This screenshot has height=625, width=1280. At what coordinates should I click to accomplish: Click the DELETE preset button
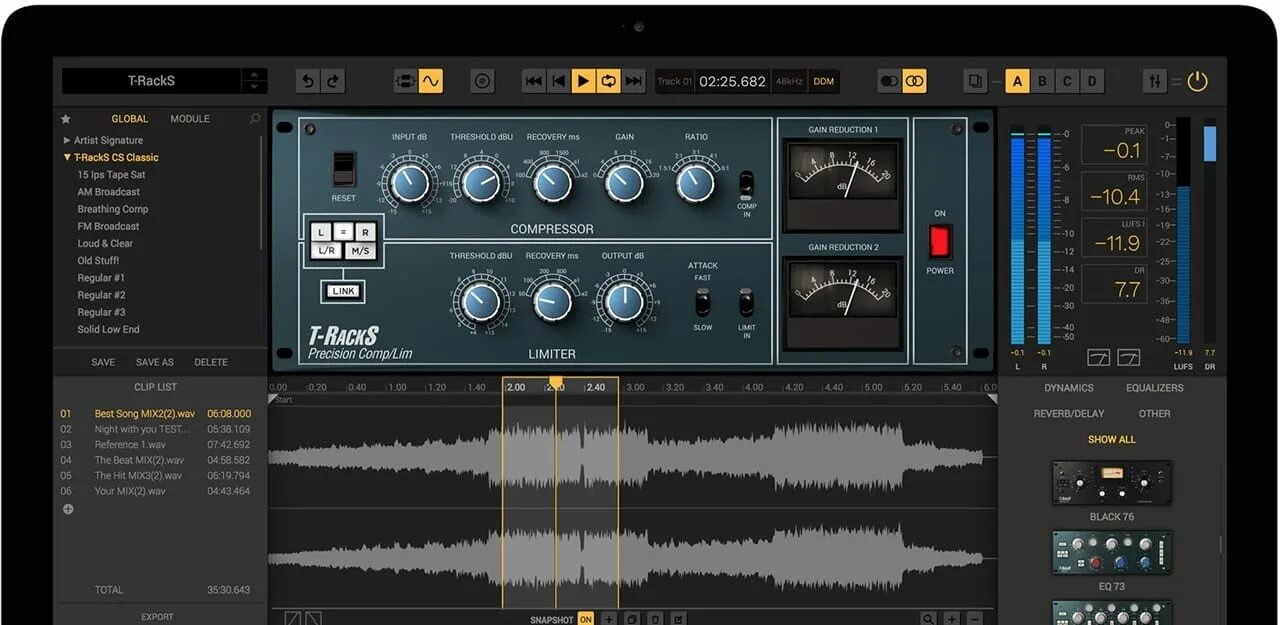pos(211,362)
